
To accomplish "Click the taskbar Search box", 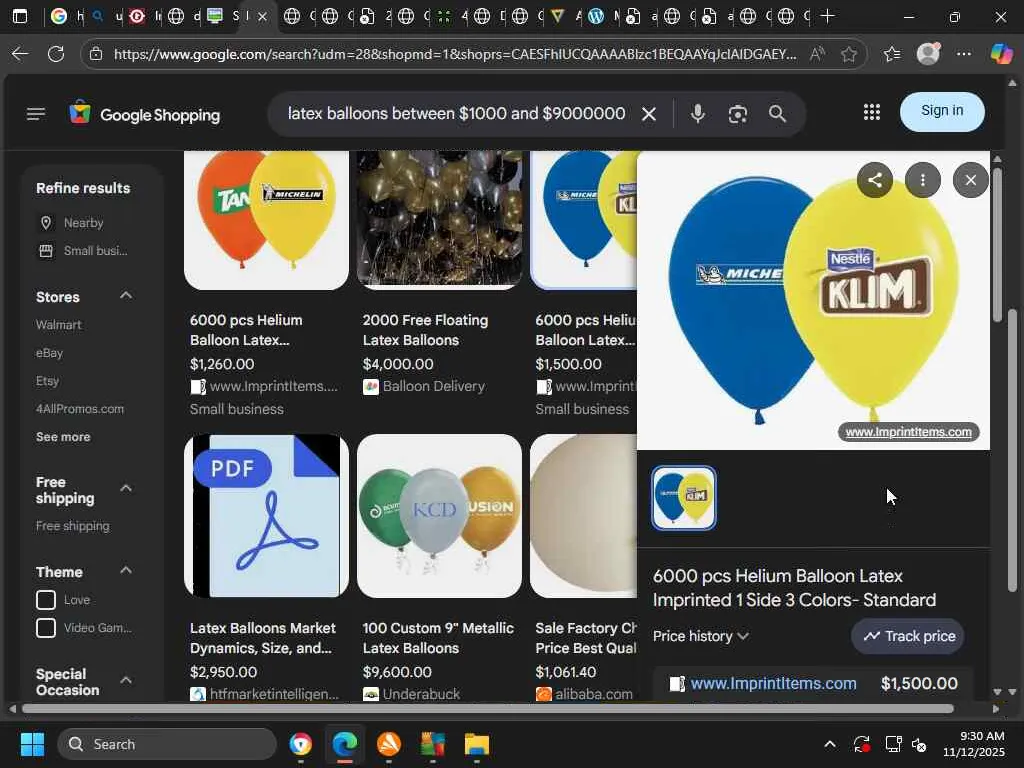I will [167, 744].
